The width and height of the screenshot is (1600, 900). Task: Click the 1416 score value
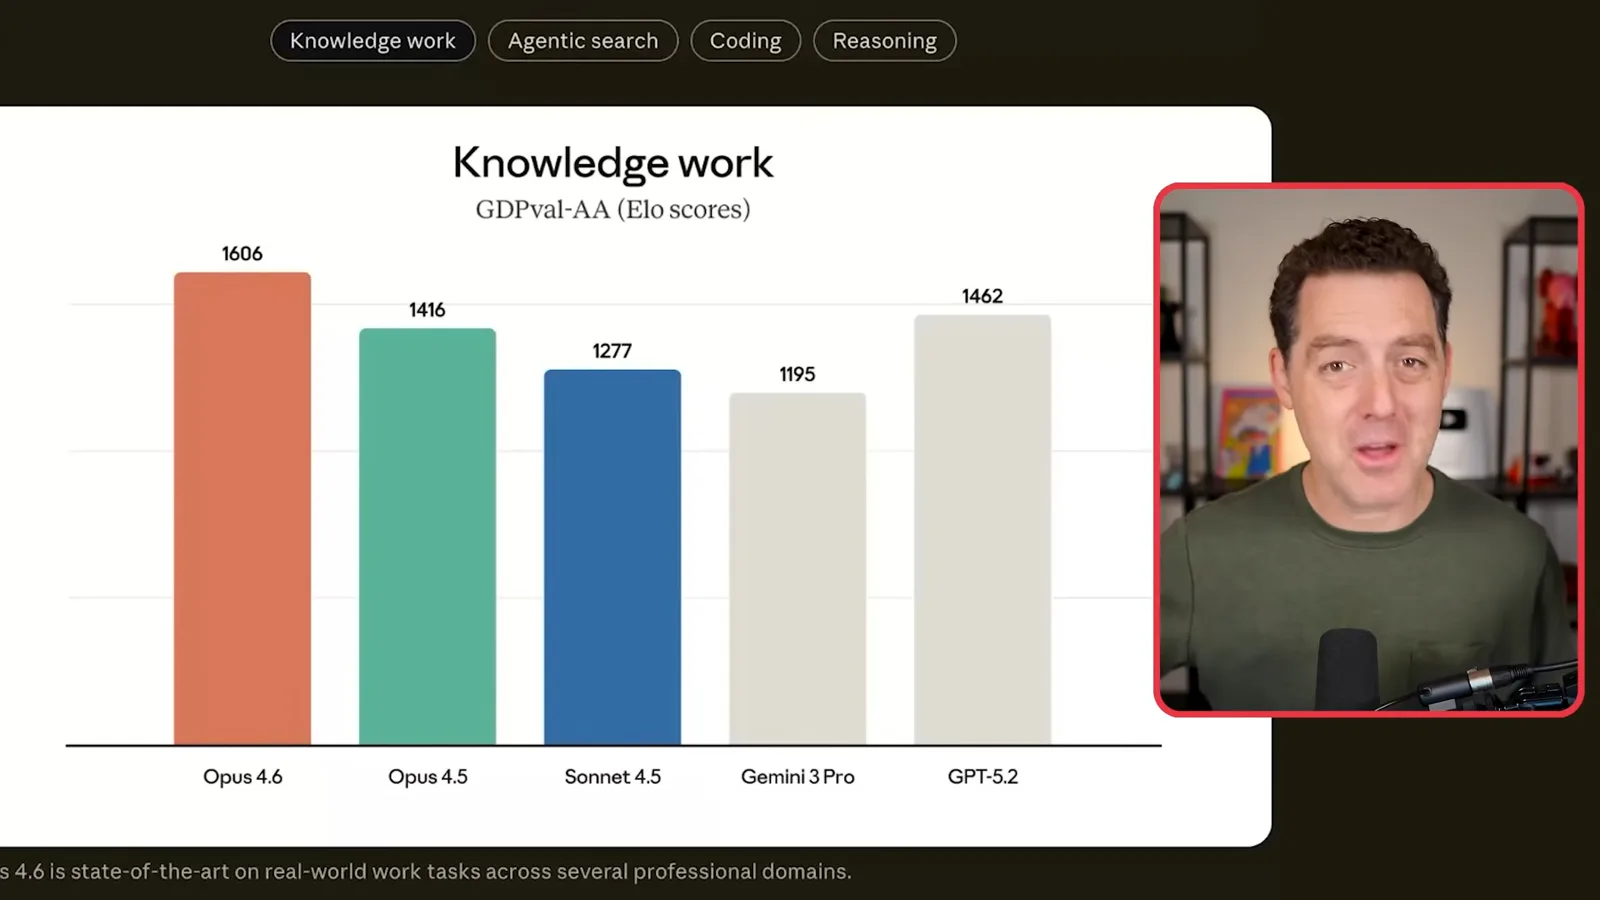(427, 310)
